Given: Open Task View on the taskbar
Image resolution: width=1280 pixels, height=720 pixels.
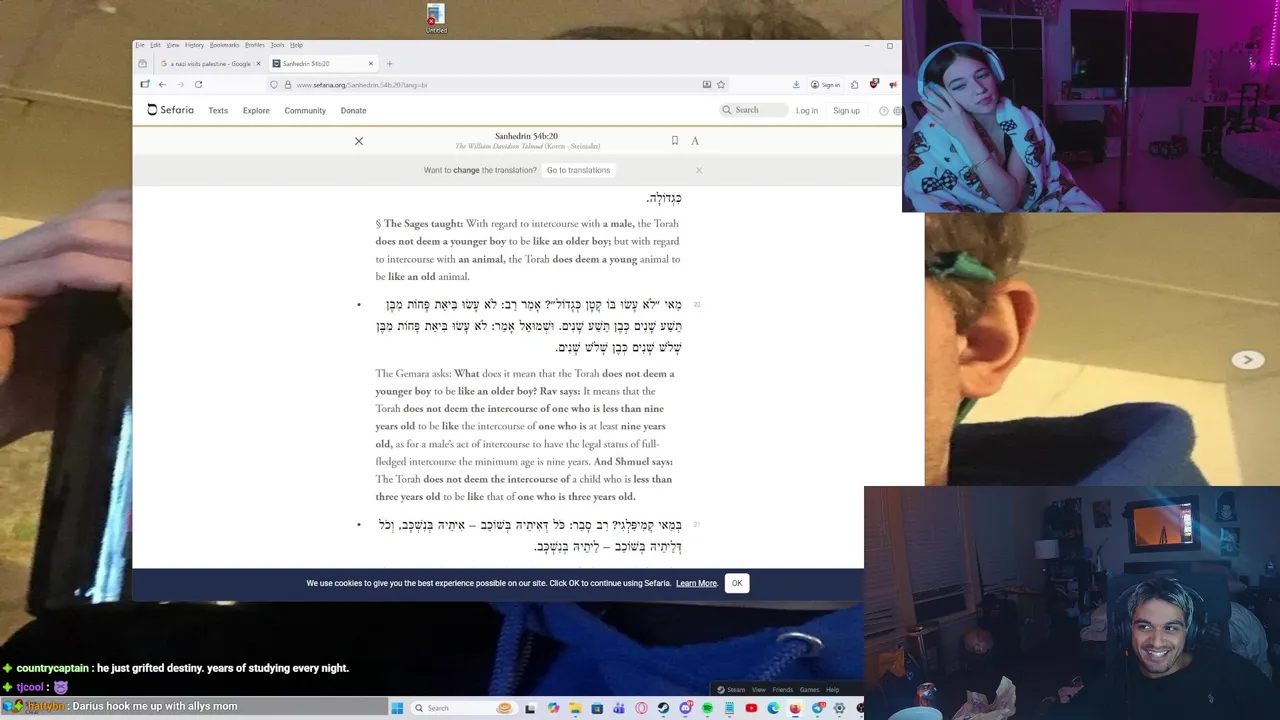Looking at the screenshot, I should click(530, 708).
